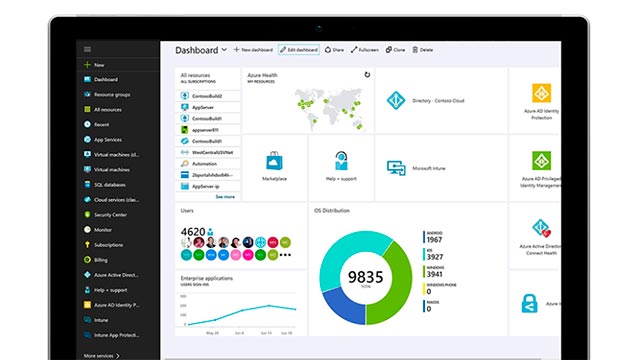This screenshot has width=640, height=360.
Task: Open the hamburger menu in sidebar
Action: click(x=87, y=49)
